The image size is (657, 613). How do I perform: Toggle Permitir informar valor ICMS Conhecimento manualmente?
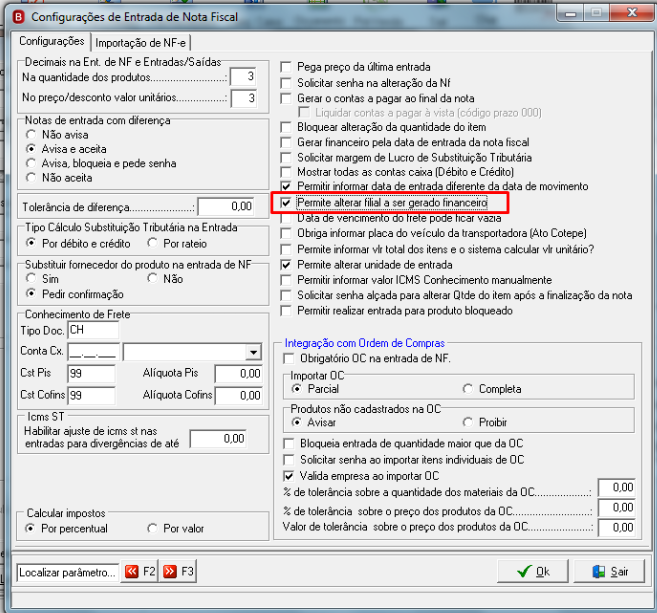point(286,280)
